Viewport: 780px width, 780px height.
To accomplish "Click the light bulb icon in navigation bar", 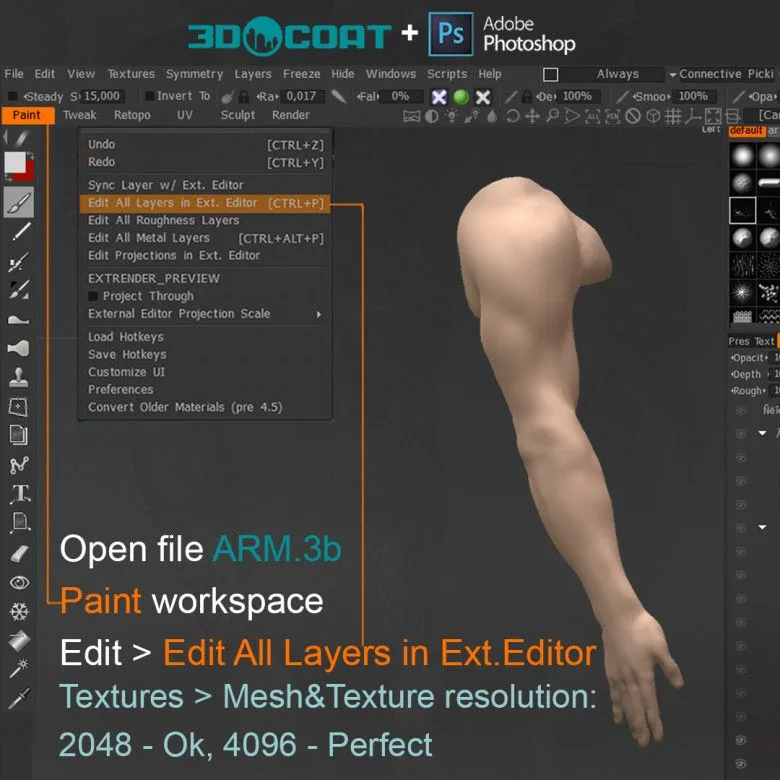I will pyautogui.click(x=452, y=116).
